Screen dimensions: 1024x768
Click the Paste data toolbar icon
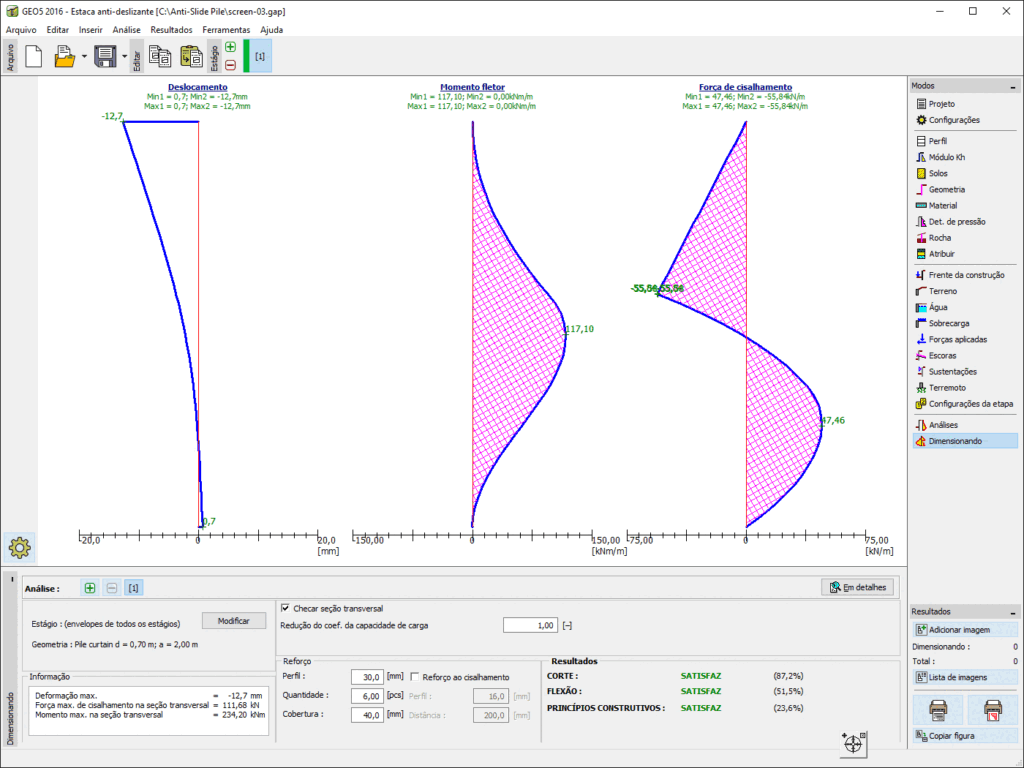point(191,56)
